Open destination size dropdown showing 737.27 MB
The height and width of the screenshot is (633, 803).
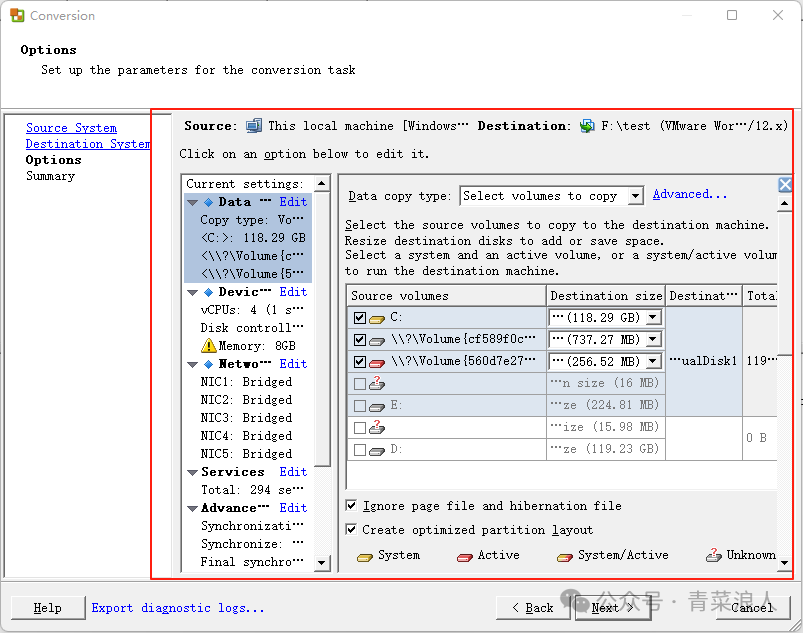point(652,340)
